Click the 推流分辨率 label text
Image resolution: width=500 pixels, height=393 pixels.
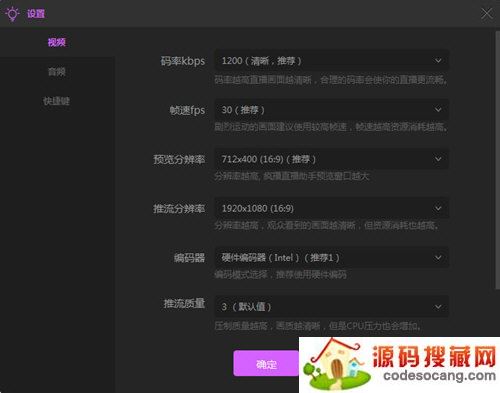179,209
